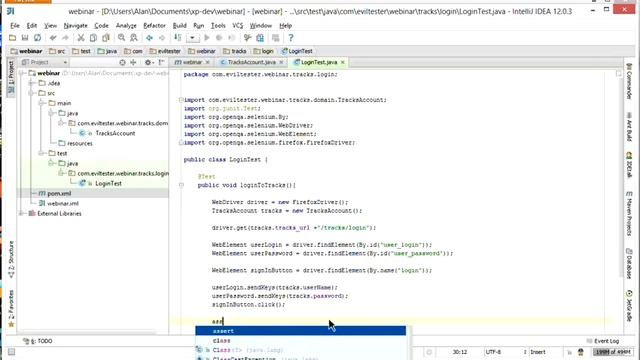Image resolution: width=640 pixels, height=360 pixels.
Task: Click the Cut scissors icon
Action: coord(81,38)
